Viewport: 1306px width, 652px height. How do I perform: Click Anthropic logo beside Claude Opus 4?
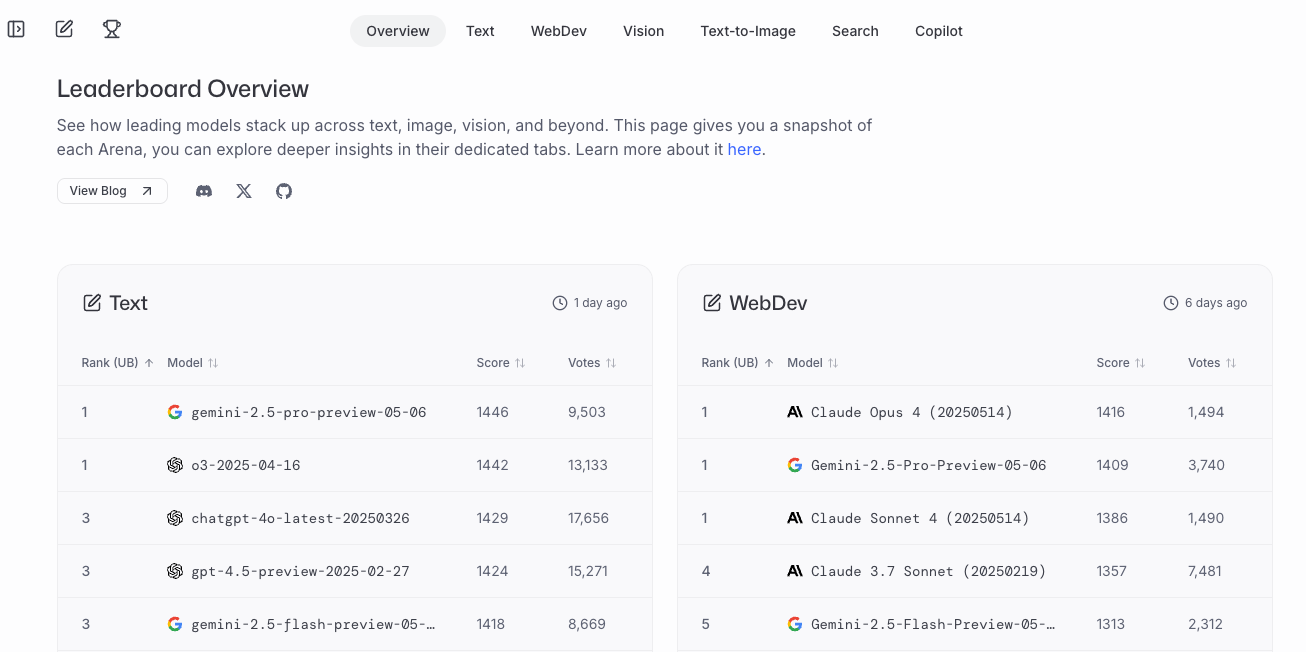795,412
